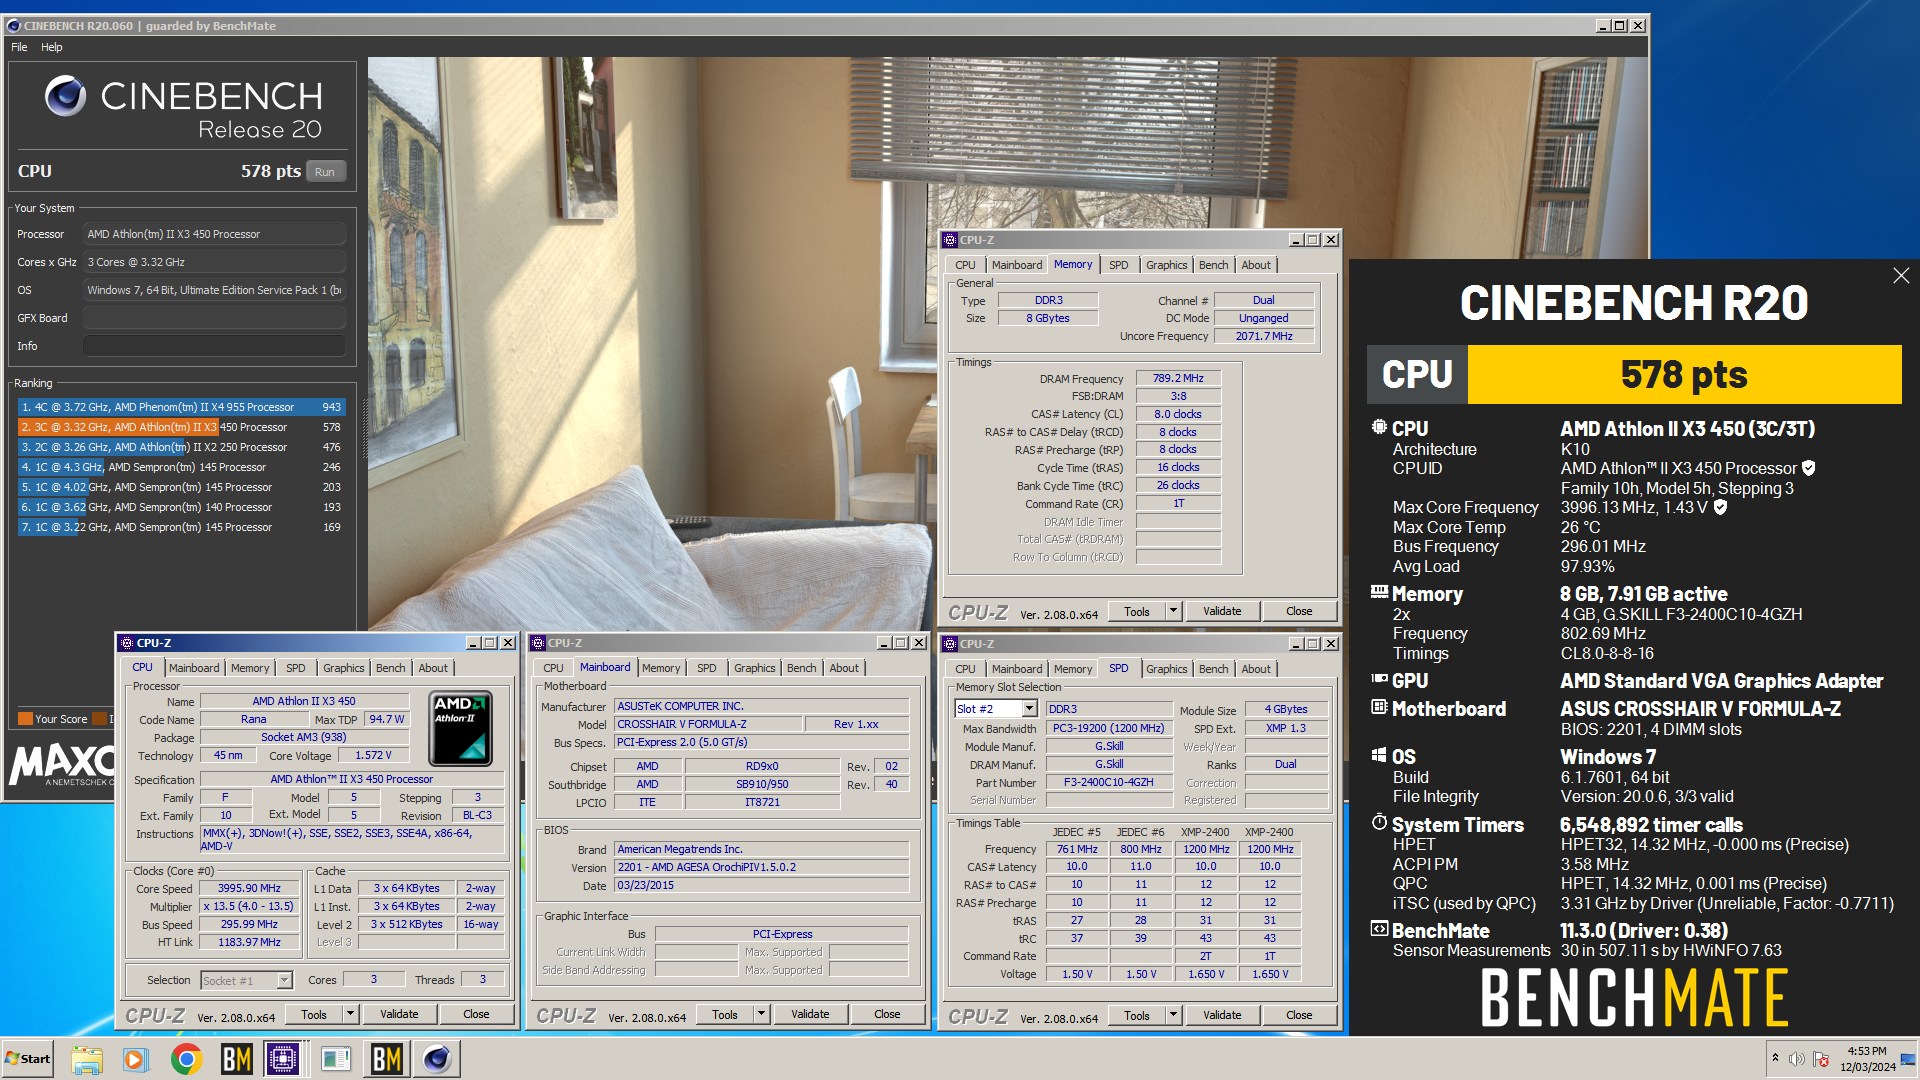The width and height of the screenshot is (1920, 1080).
Task: Click the 578 pts score in BenchMate panel
Action: point(1684,375)
